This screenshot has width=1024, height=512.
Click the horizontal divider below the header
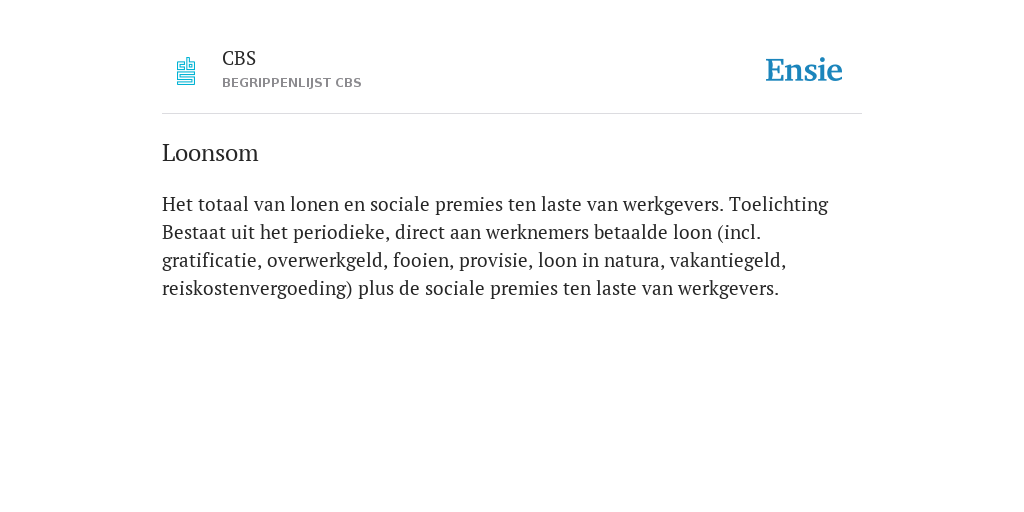click(512, 114)
